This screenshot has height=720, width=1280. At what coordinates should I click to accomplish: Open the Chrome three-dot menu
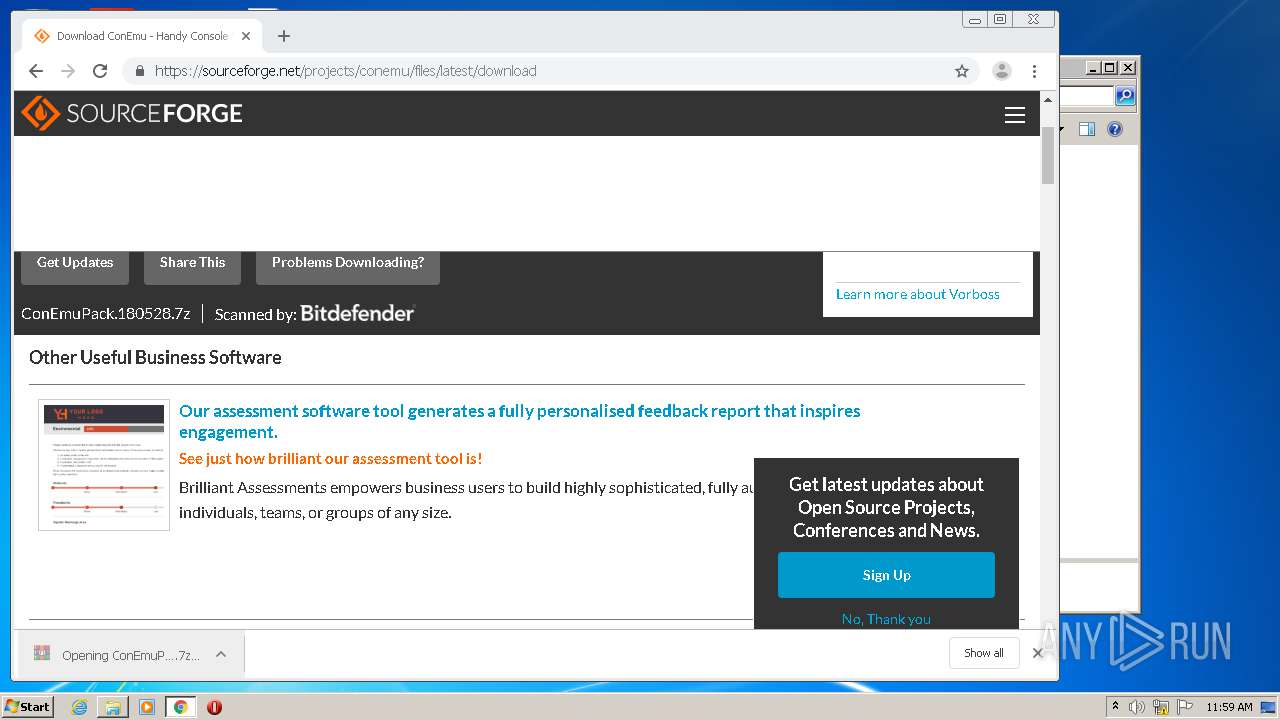click(1034, 71)
